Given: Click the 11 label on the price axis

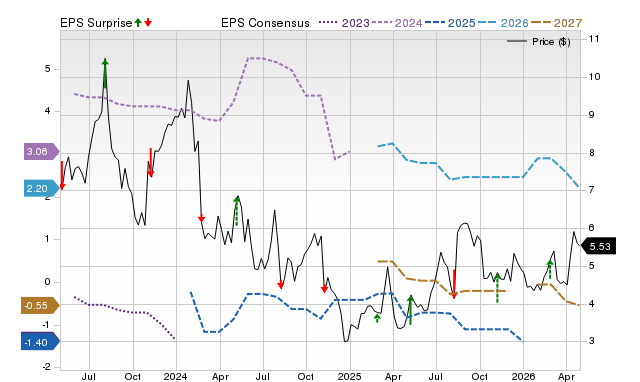Looking at the screenshot, I should click(x=594, y=39).
